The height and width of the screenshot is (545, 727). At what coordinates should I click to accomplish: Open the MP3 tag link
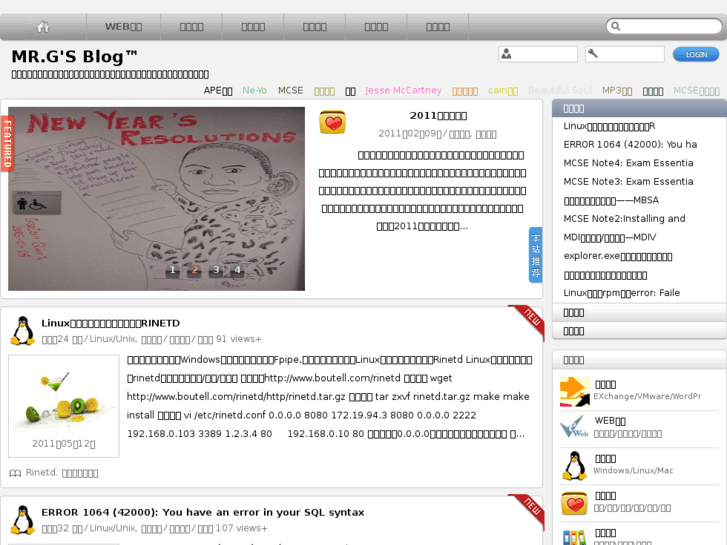tap(617, 90)
